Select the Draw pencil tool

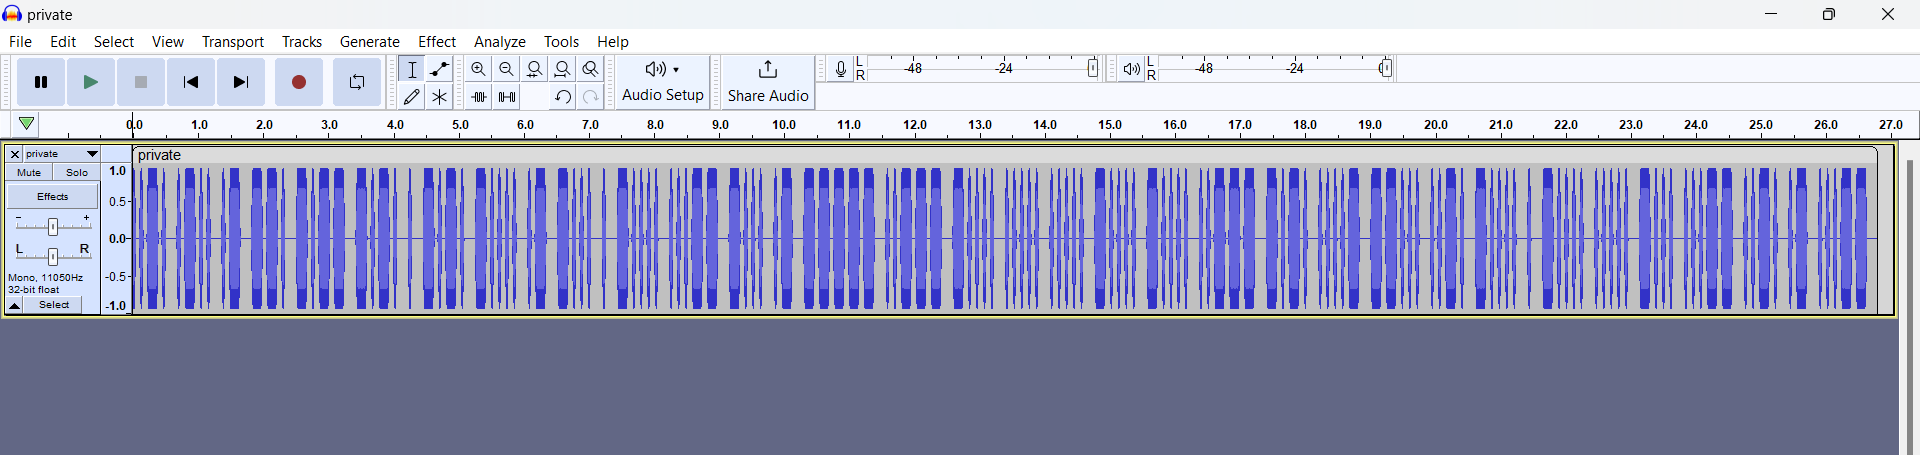(412, 97)
